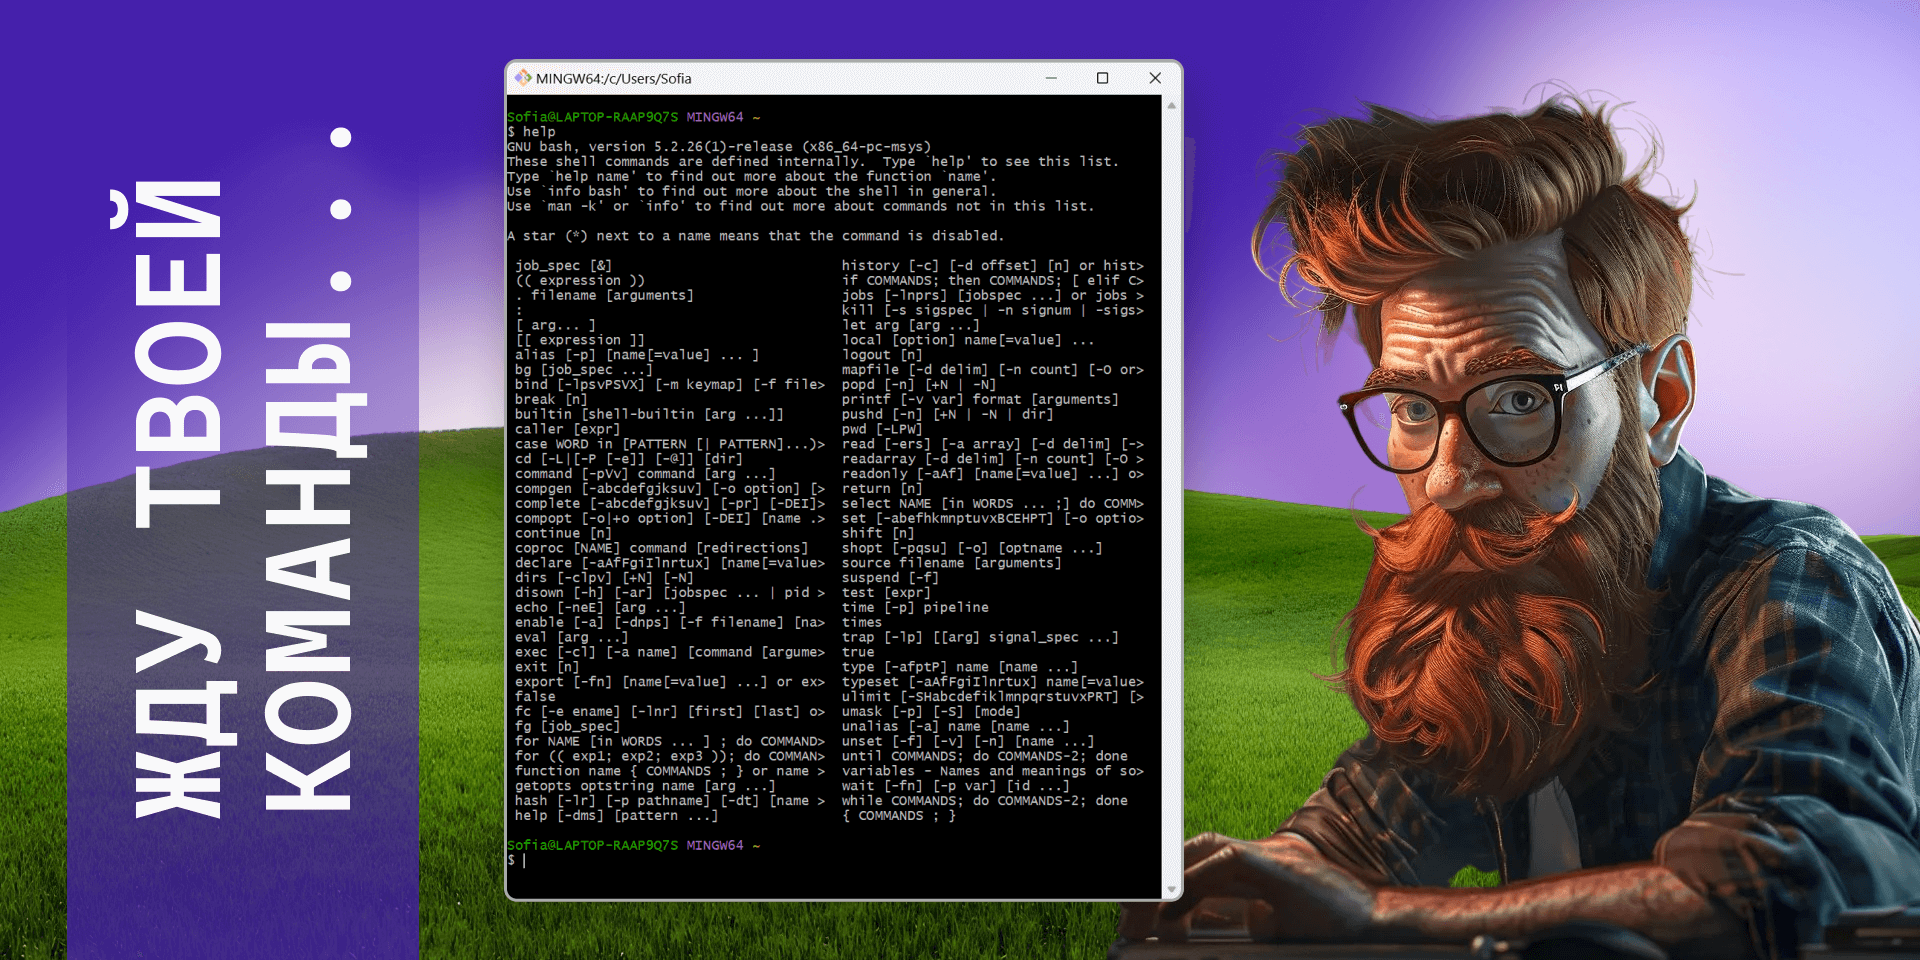The image size is (1920, 960).
Task: Click the 'source filename [arguments]' entry
Action: click(951, 563)
